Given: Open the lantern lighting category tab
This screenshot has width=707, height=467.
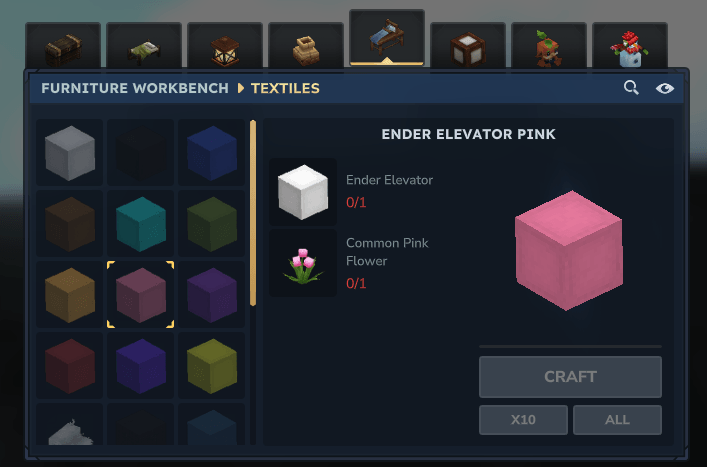Looking at the screenshot, I should [x=225, y=46].
